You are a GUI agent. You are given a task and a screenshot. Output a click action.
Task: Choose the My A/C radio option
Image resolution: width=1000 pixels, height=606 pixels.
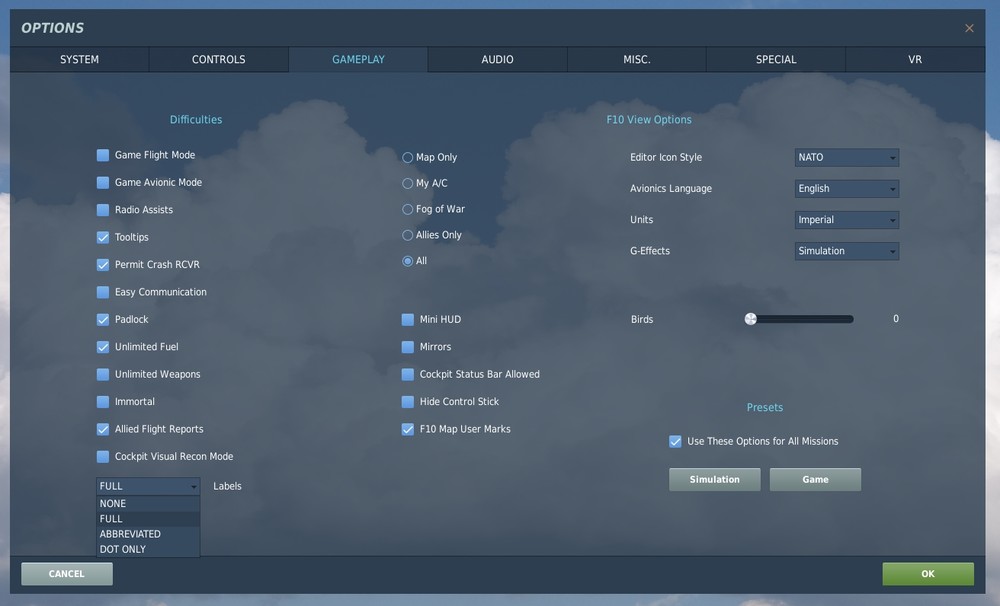[x=408, y=184]
